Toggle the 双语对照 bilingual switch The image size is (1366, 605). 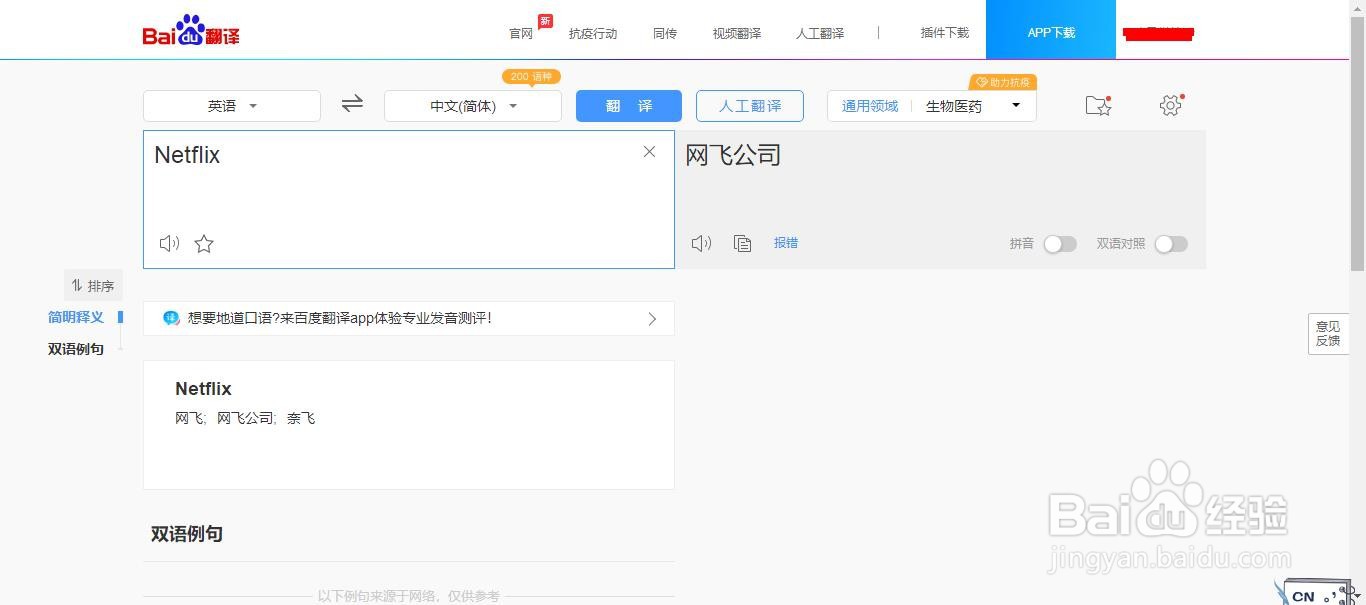pos(1171,244)
